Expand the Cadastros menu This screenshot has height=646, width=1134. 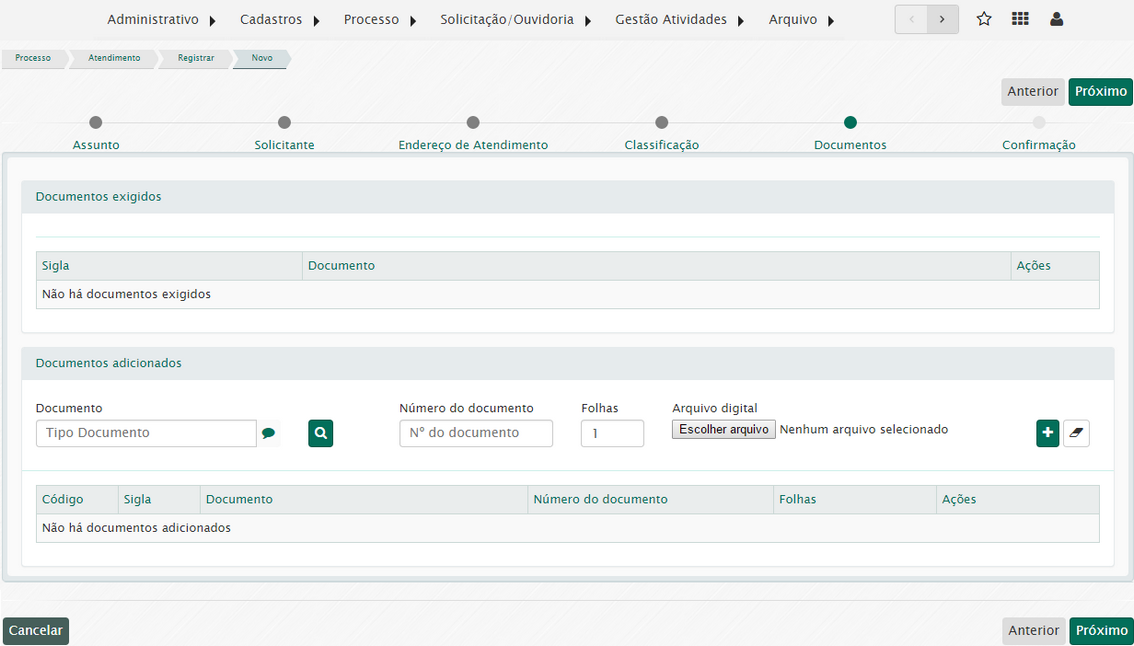coord(279,20)
